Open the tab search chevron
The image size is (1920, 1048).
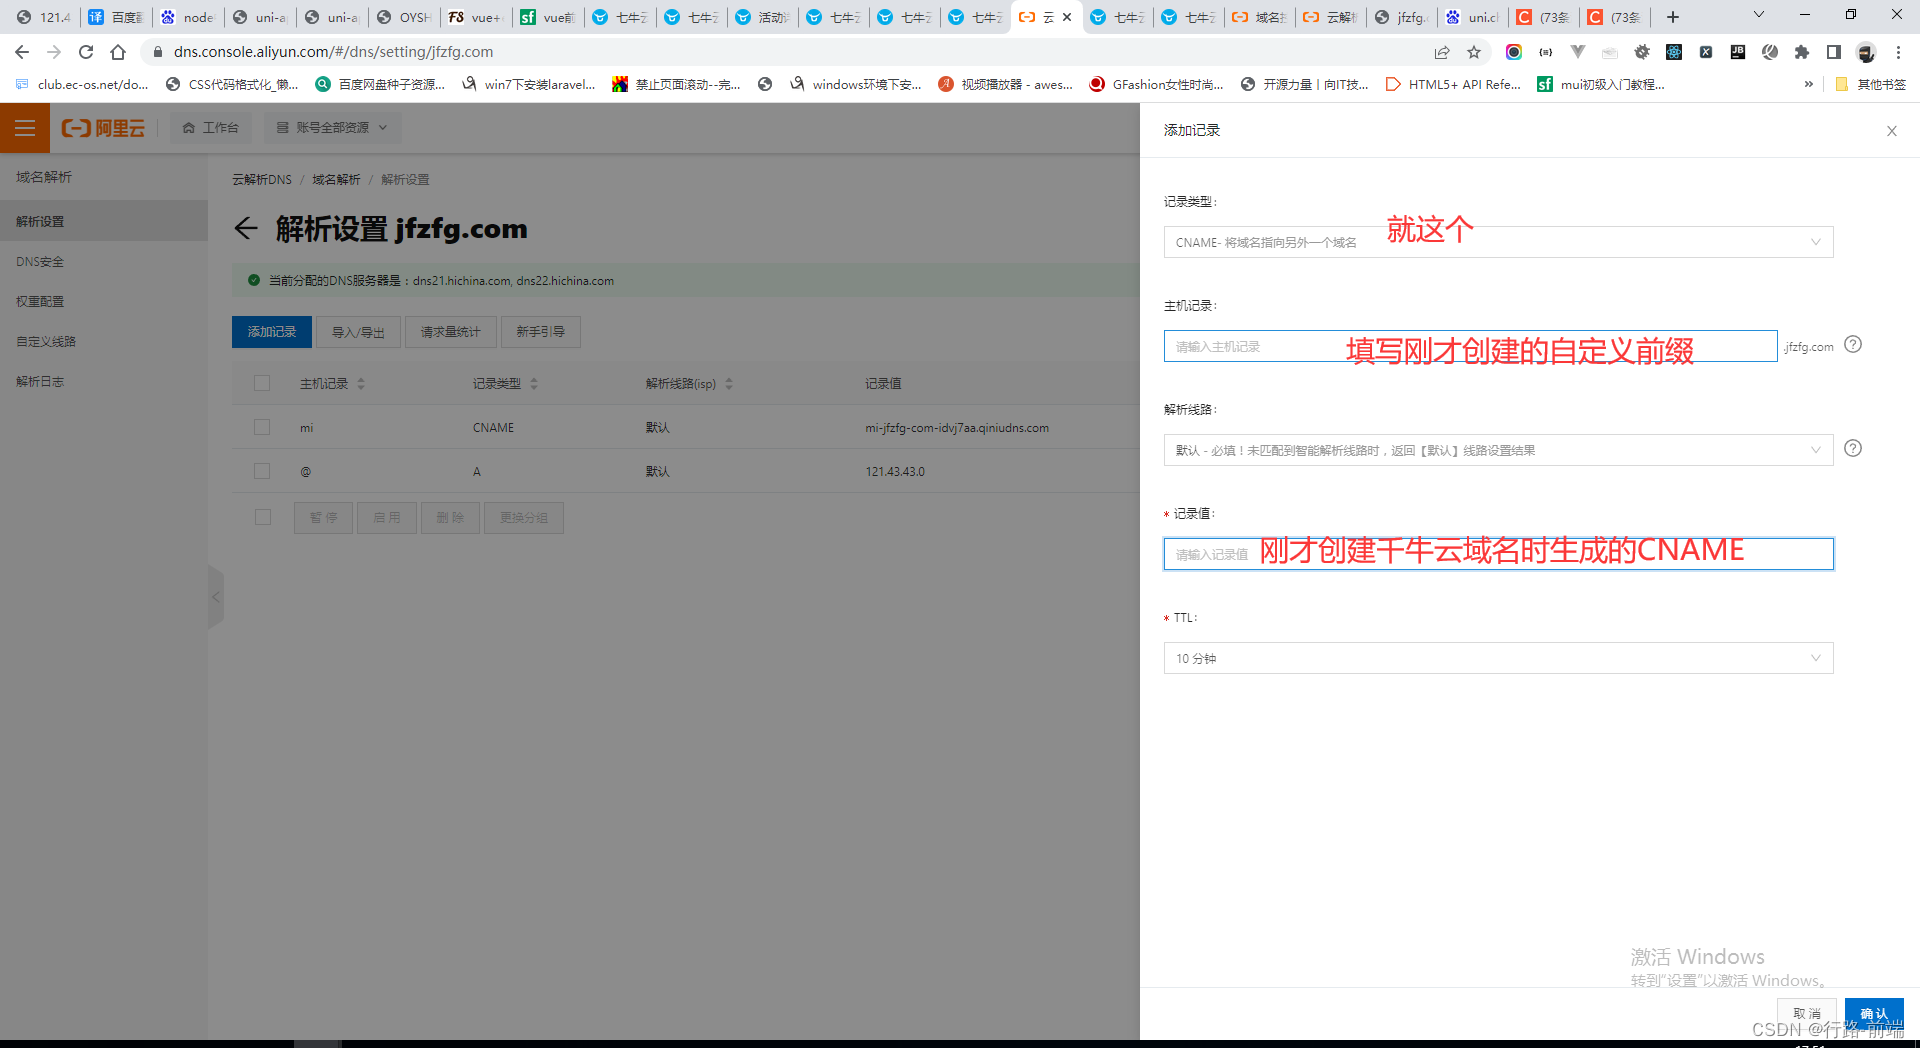(x=1758, y=15)
